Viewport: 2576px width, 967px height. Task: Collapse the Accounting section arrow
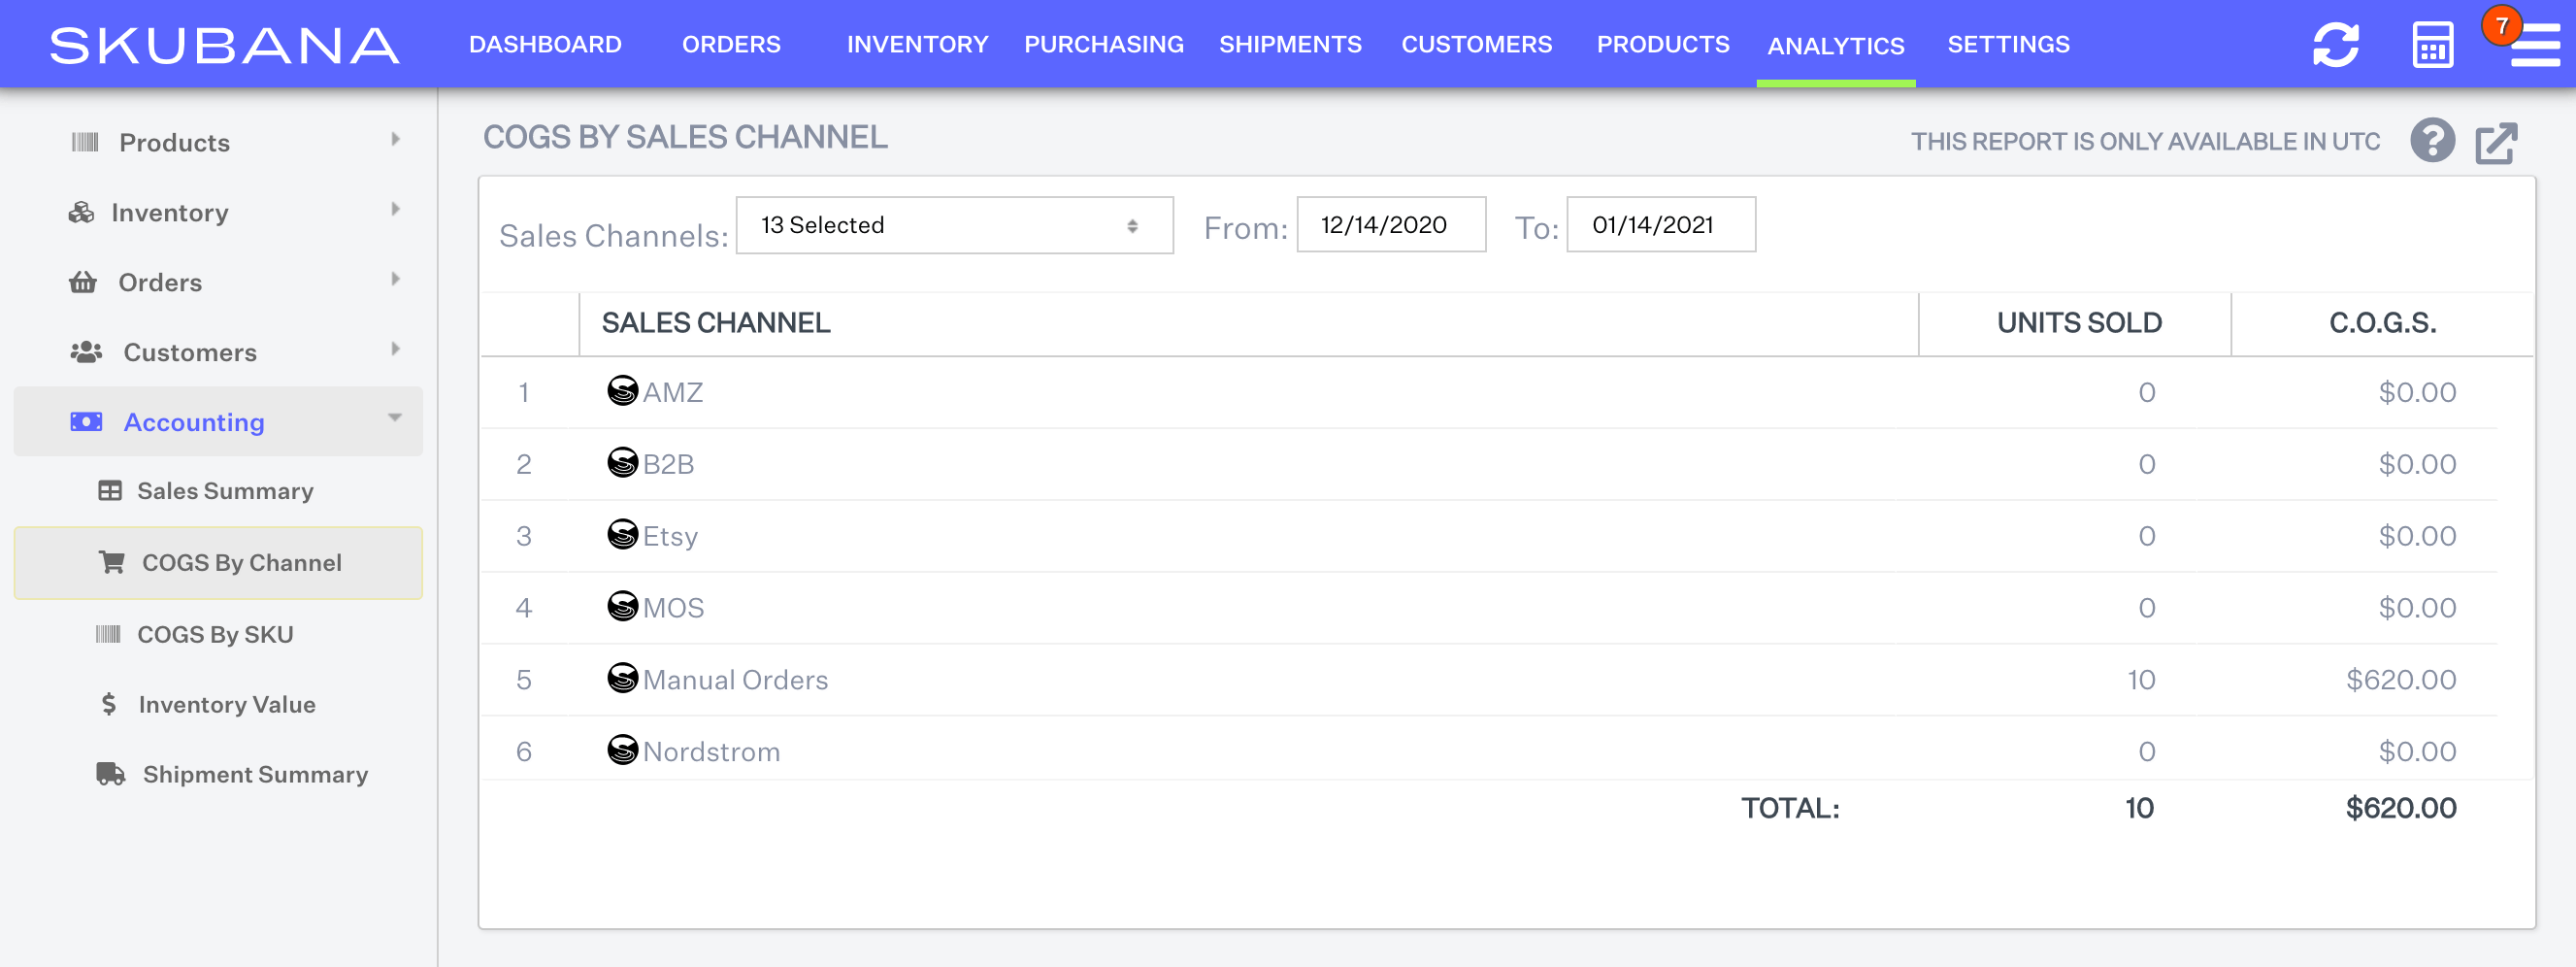395,418
